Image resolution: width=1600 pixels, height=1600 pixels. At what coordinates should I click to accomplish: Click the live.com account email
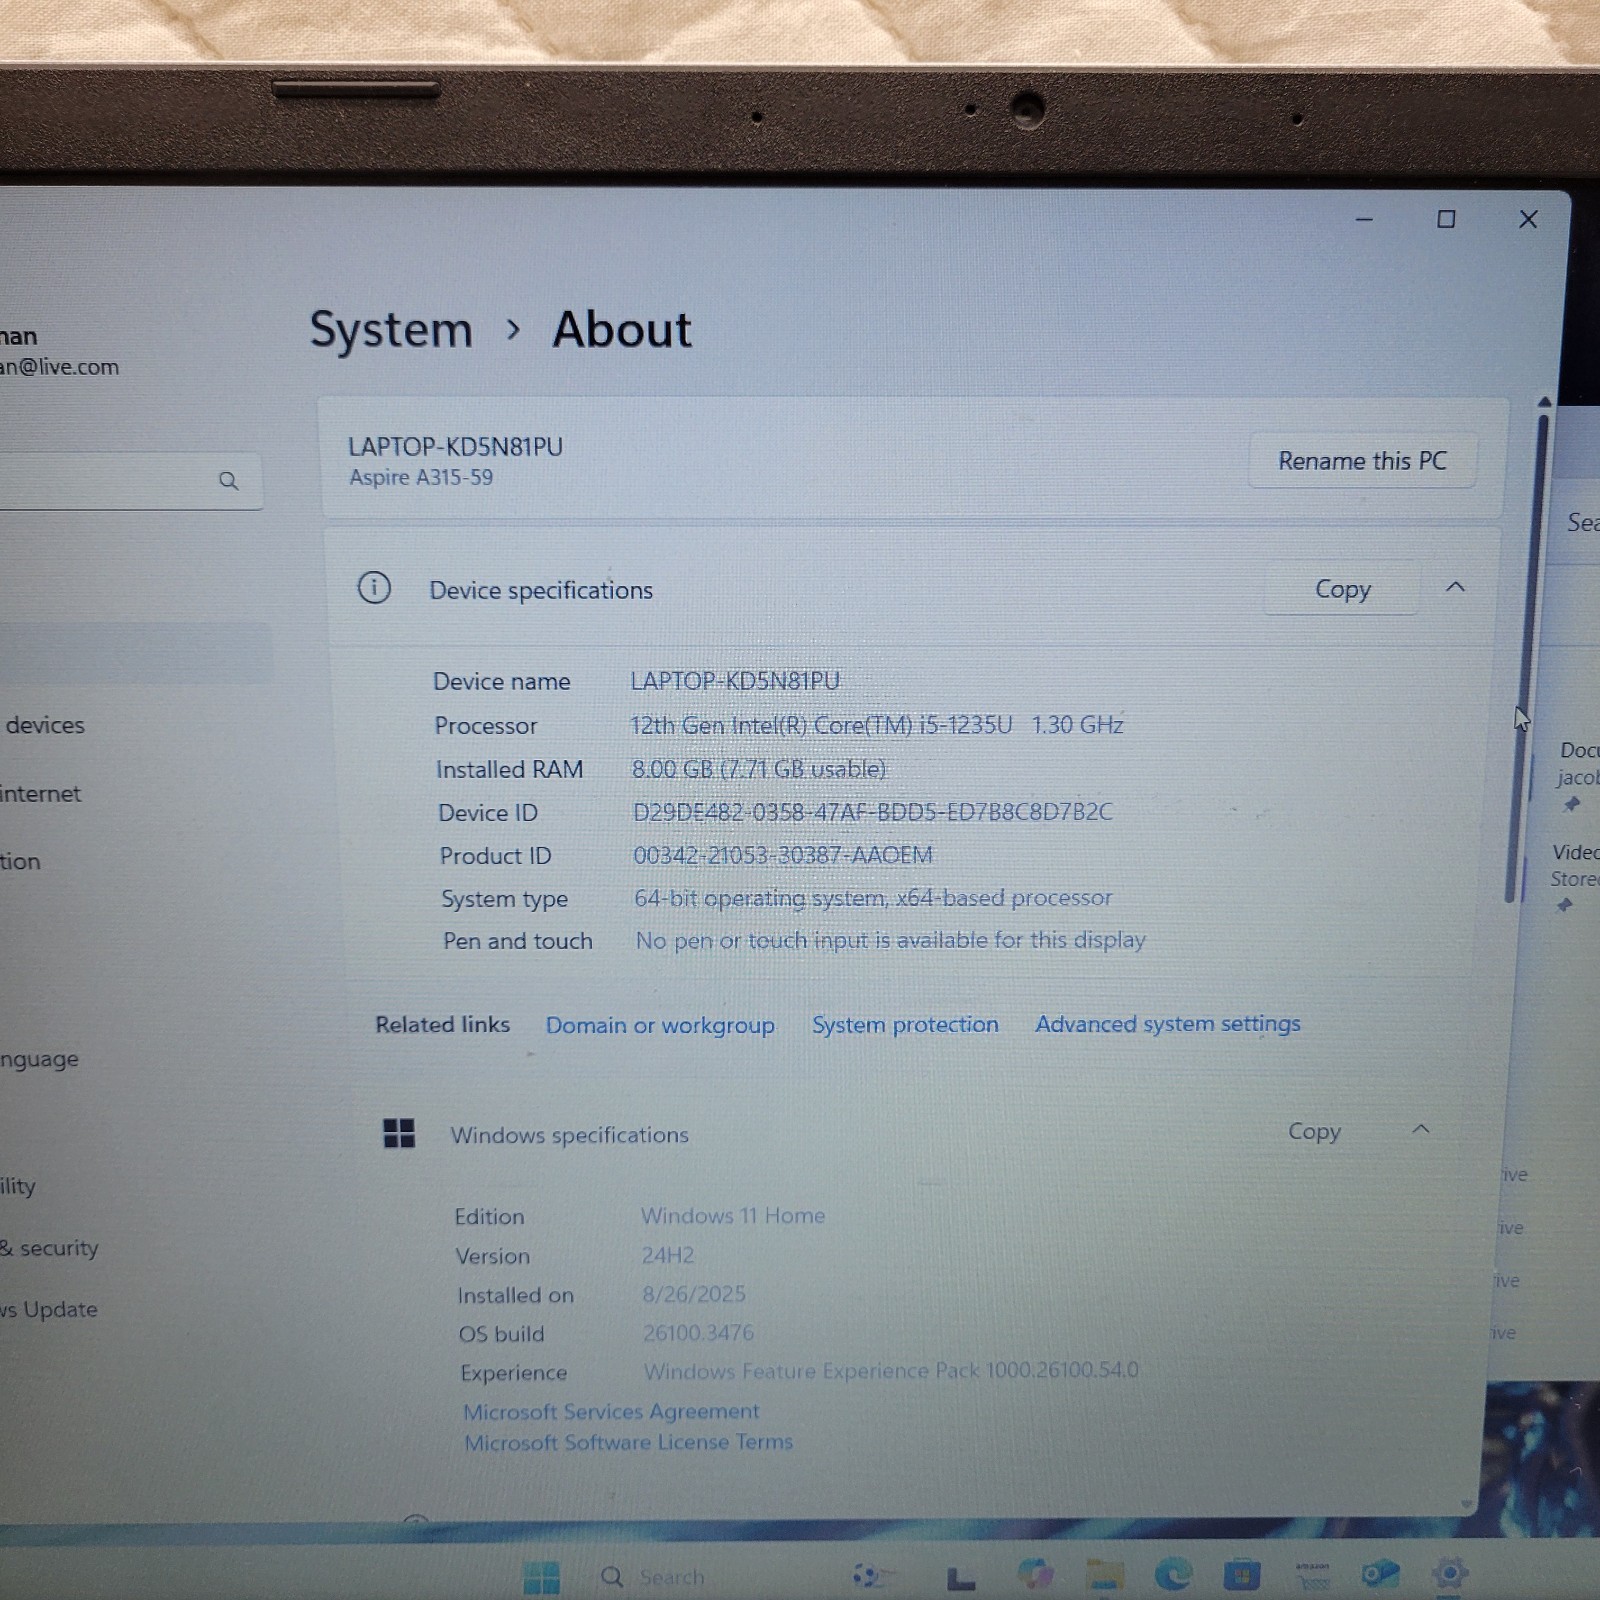pos(59,367)
